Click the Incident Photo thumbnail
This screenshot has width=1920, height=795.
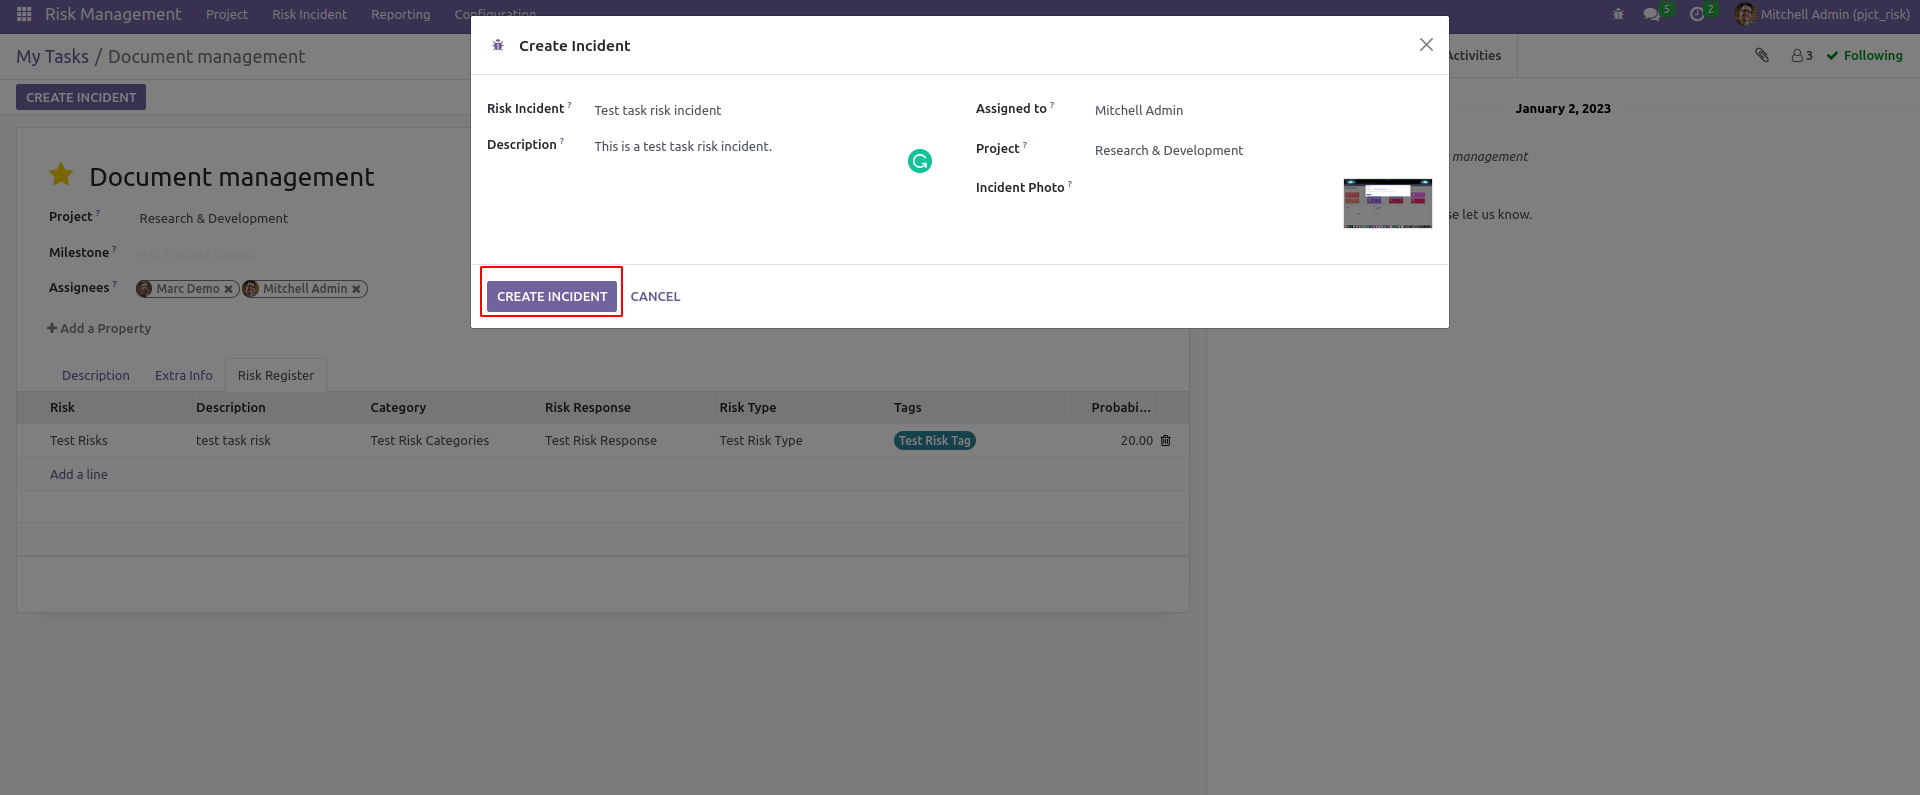[1387, 203]
